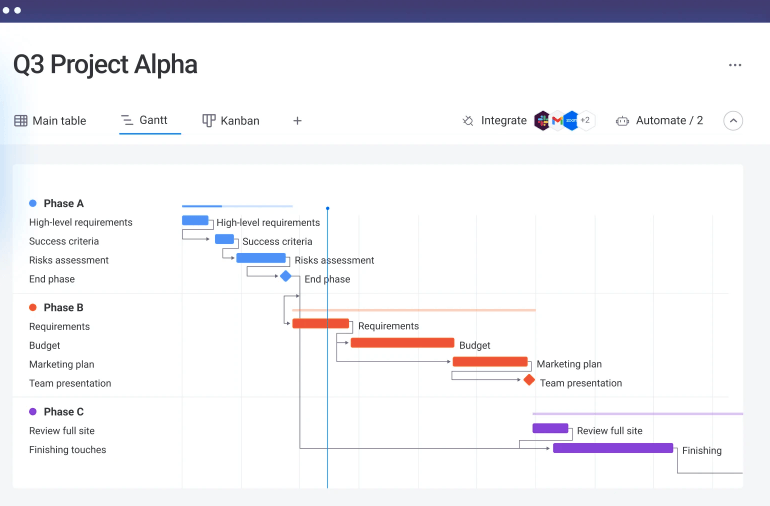Click the blue End phase milestone diamond
Image resolution: width=770 pixels, height=506 pixels.
coord(286,276)
